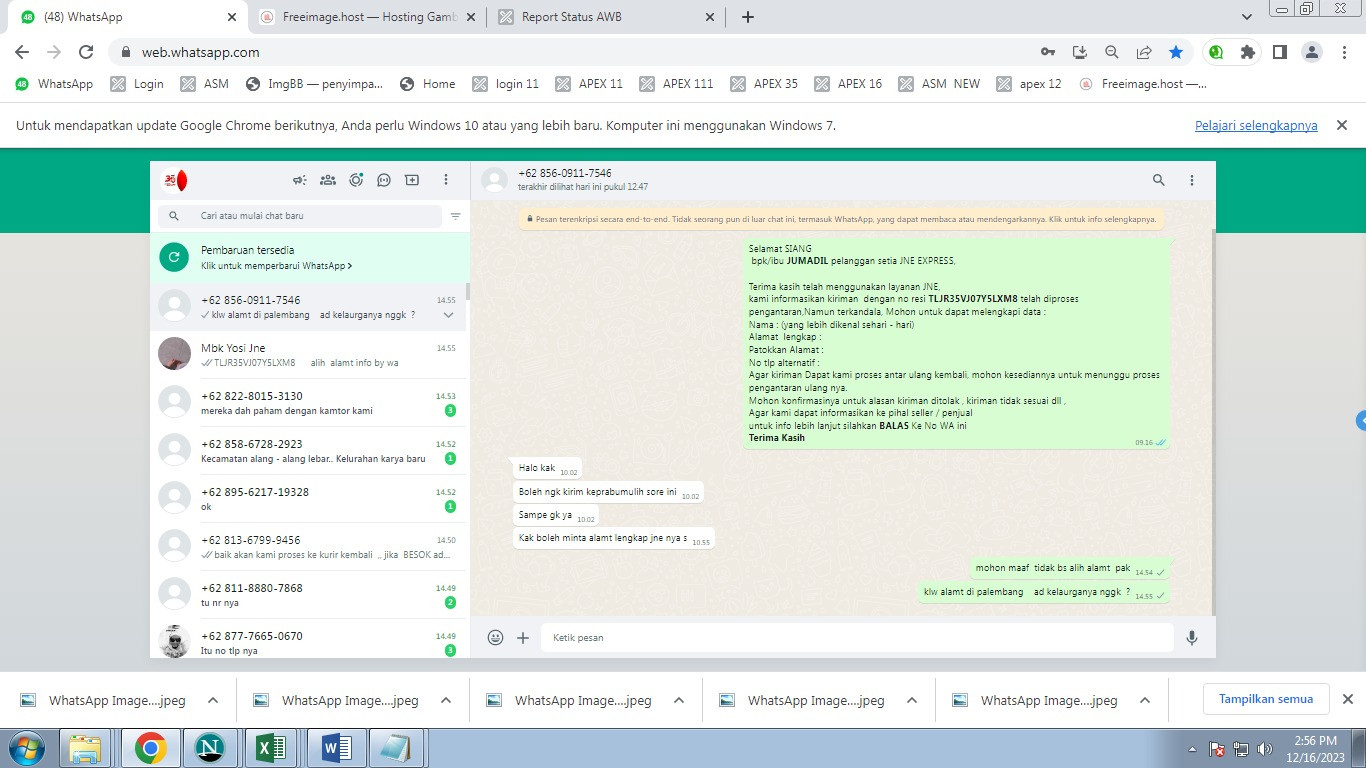Screen dimensions: 1366x768
Task: Open the chat with +62 895-6217-19328
Action: tap(310, 498)
